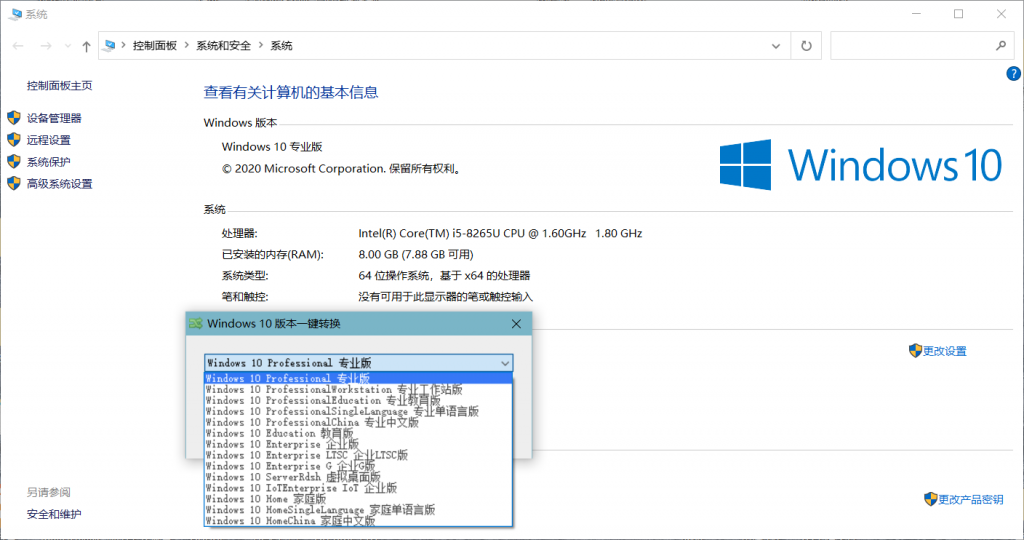Select ServerRdsh 虚拟桌面版 option
Image resolution: width=1024 pixels, height=540 pixels.
point(359,477)
